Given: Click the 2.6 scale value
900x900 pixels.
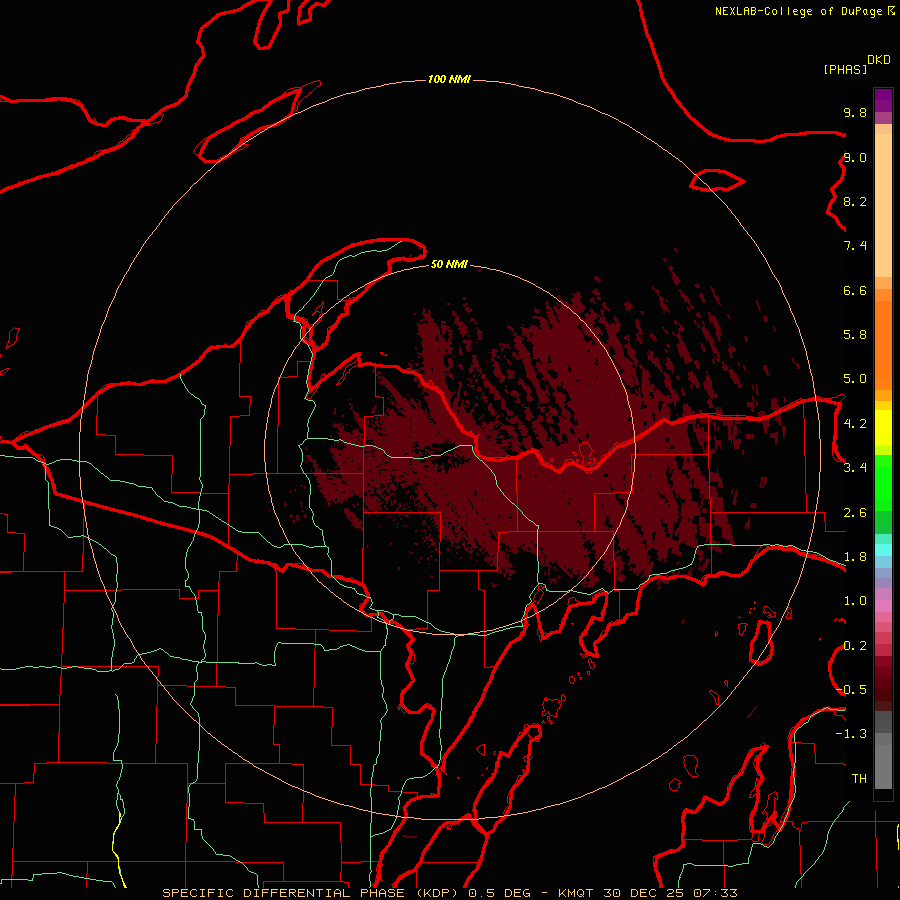Looking at the screenshot, I should tap(855, 513).
